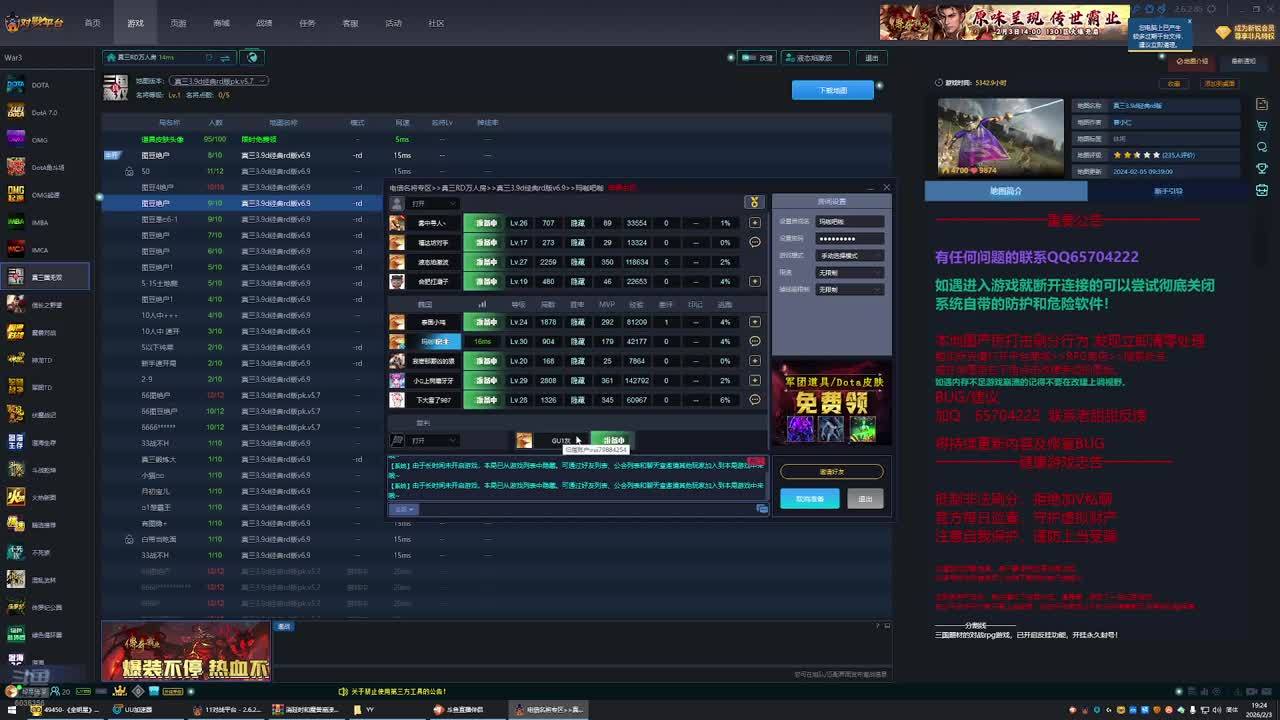Click the trophy icon in right sidebar
Image resolution: width=1280 pixels, height=720 pixels.
(x=1262, y=168)
